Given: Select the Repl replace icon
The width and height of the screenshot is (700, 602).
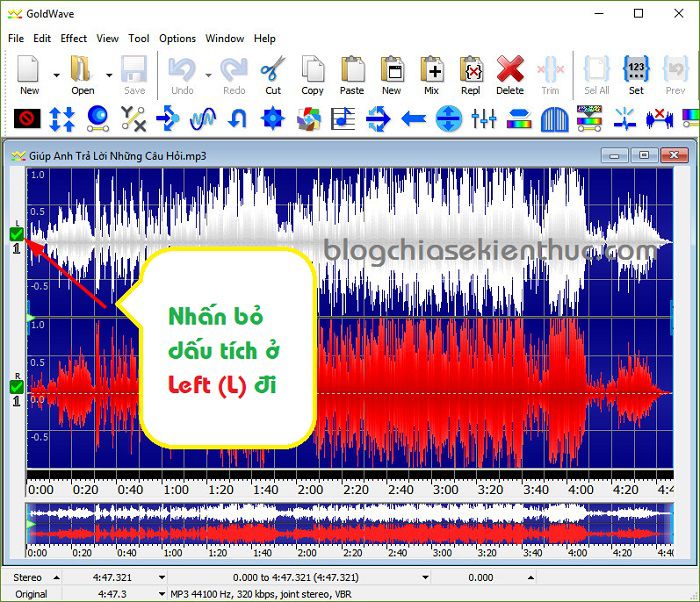Looking at the screenshot, I should tap(471, 69).
